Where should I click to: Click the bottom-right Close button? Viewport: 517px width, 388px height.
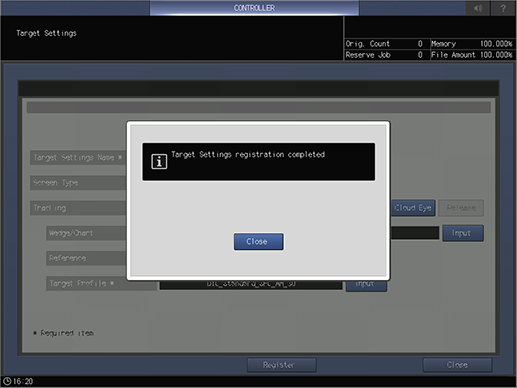457,365
